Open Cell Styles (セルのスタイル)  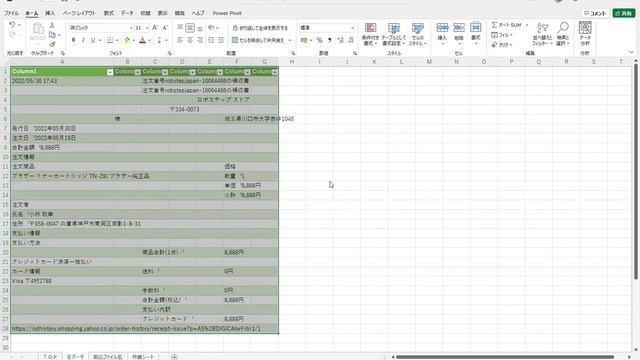[417, 34]
